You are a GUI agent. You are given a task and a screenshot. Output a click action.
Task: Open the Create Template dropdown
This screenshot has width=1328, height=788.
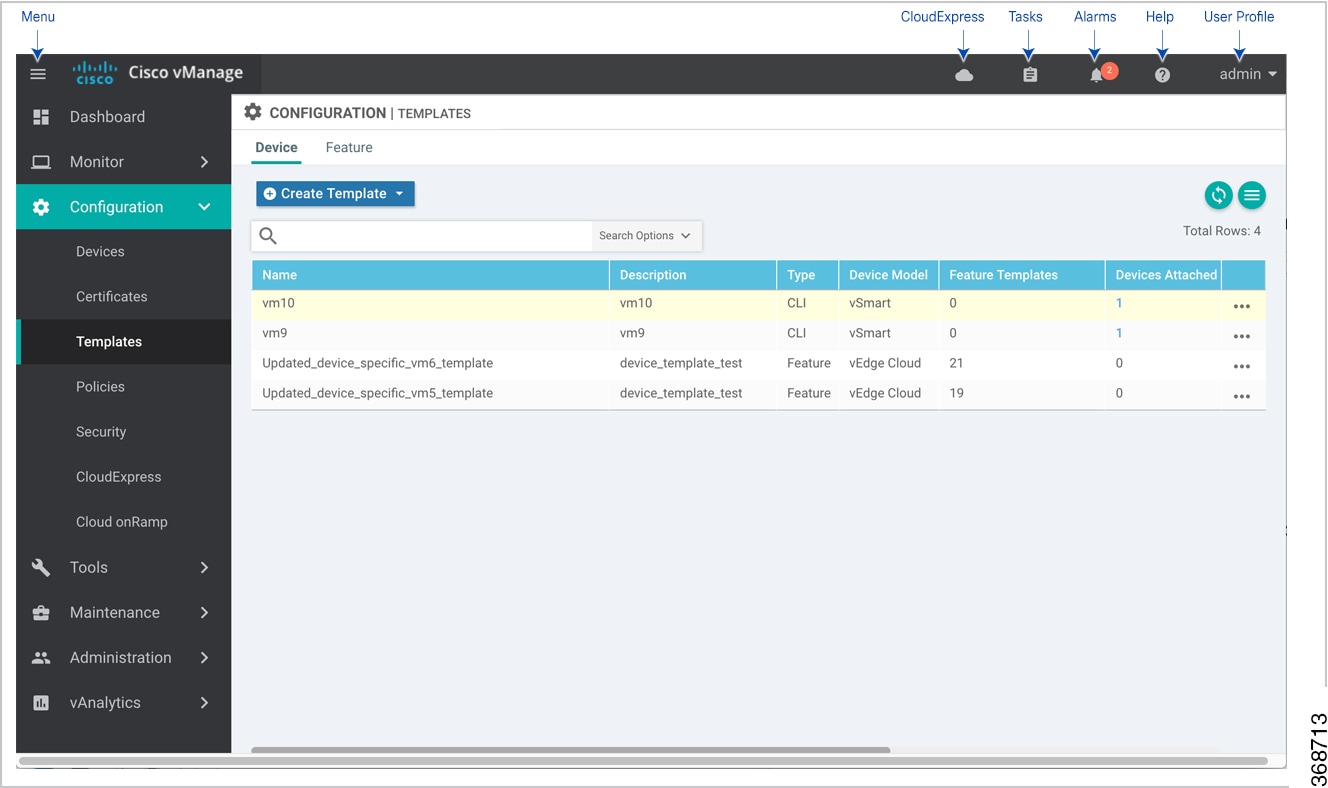[335, 194]
